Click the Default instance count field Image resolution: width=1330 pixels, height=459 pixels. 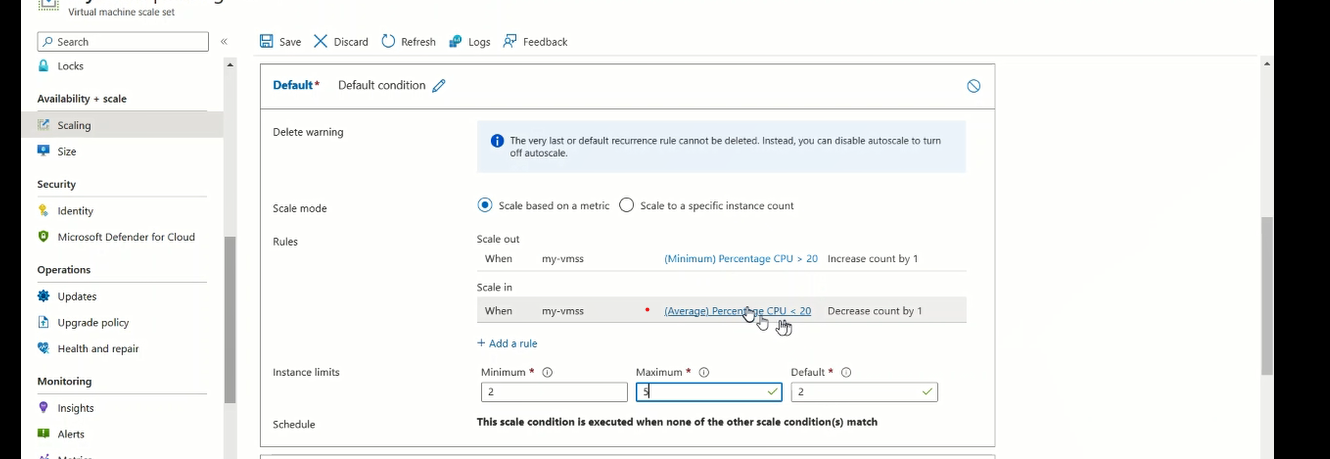(x=856, y=393)
